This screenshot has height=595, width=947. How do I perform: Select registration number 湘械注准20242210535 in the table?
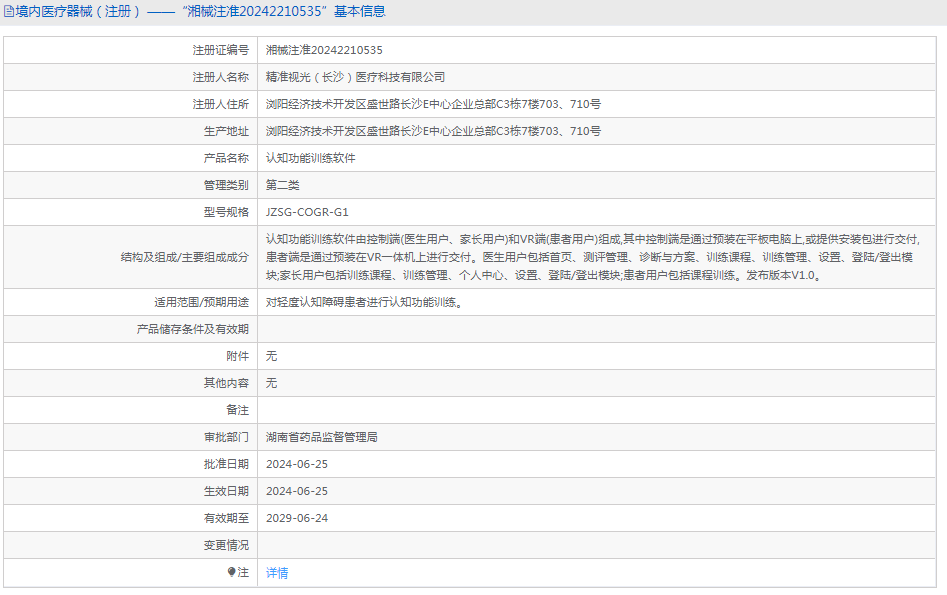coord(324,50)
